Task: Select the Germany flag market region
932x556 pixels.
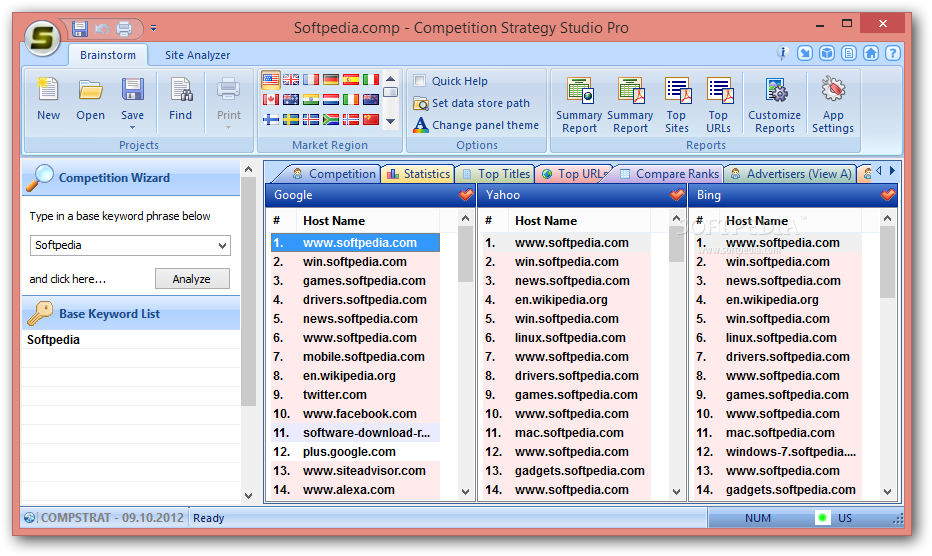Action: (x=331, y=80)
